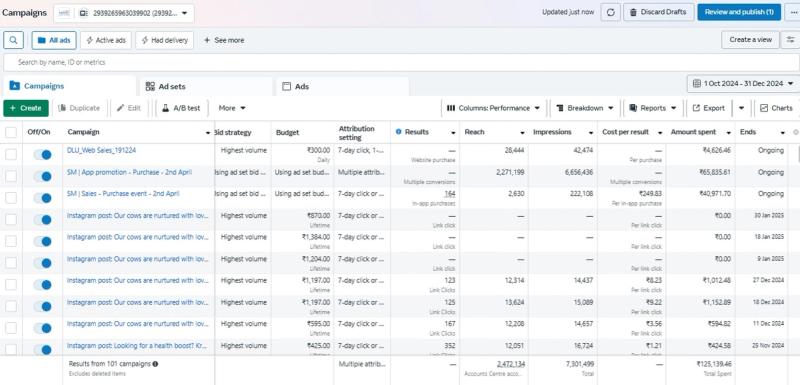Open the A/B test tool
This screenshot has width=800, height=385.
point(182,108)
